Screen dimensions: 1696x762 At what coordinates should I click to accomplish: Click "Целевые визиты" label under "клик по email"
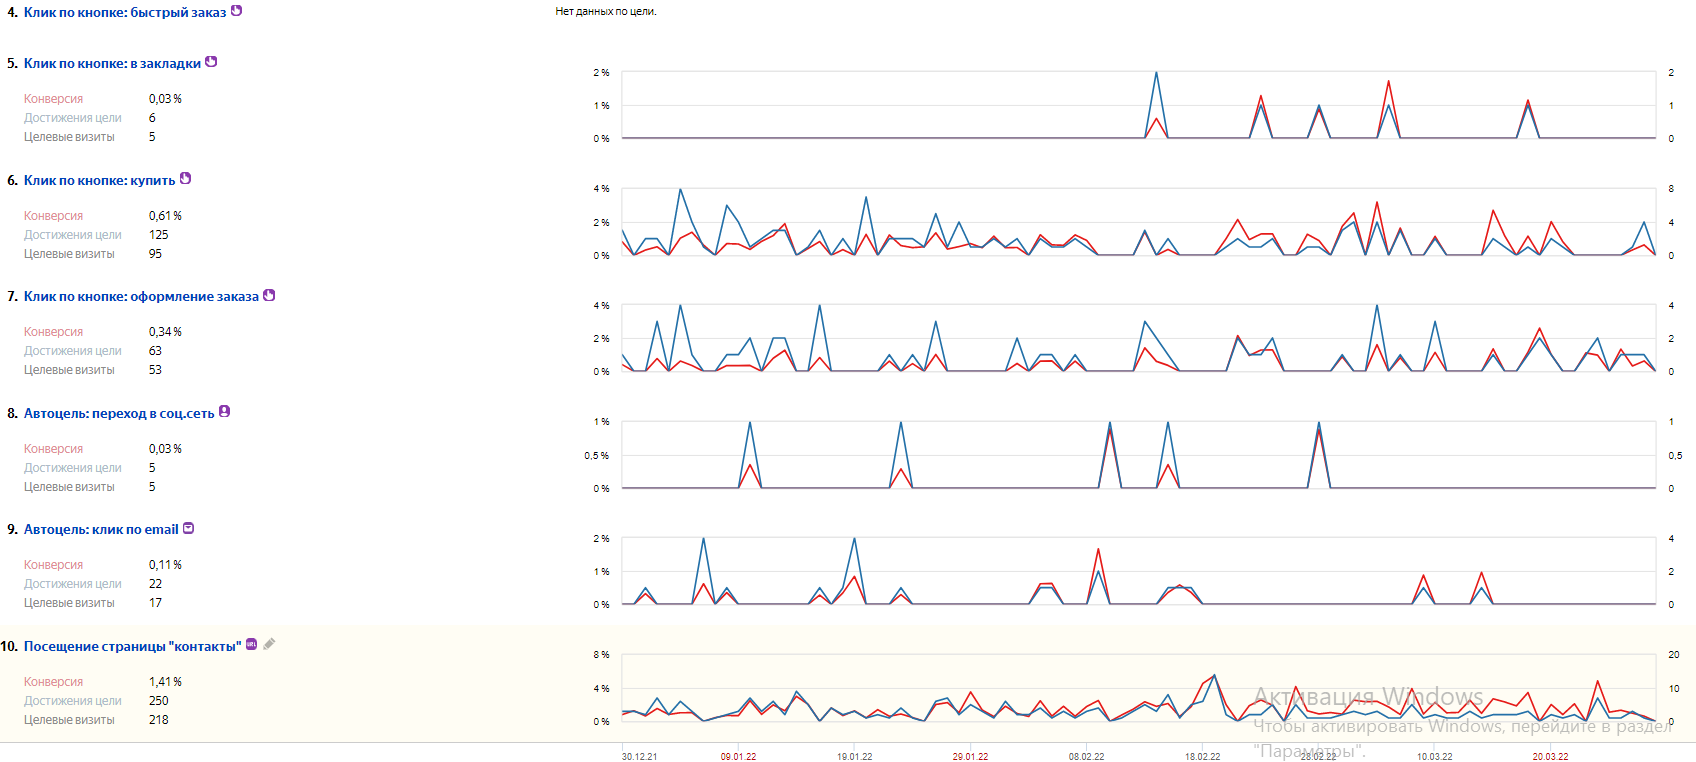tap(69, 603)
